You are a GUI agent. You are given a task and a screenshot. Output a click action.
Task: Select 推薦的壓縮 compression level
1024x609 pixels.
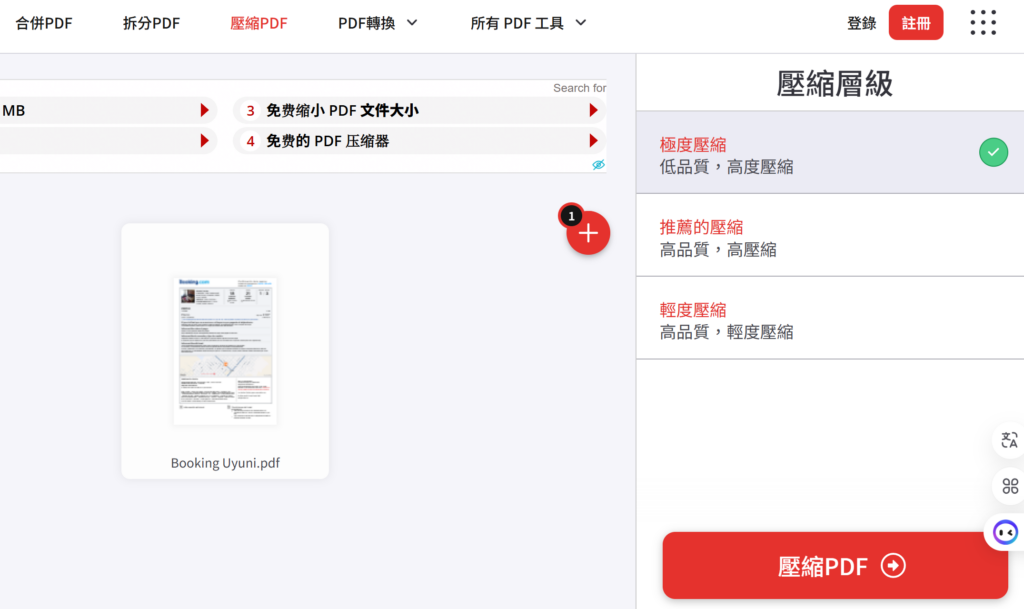point(830,238)
